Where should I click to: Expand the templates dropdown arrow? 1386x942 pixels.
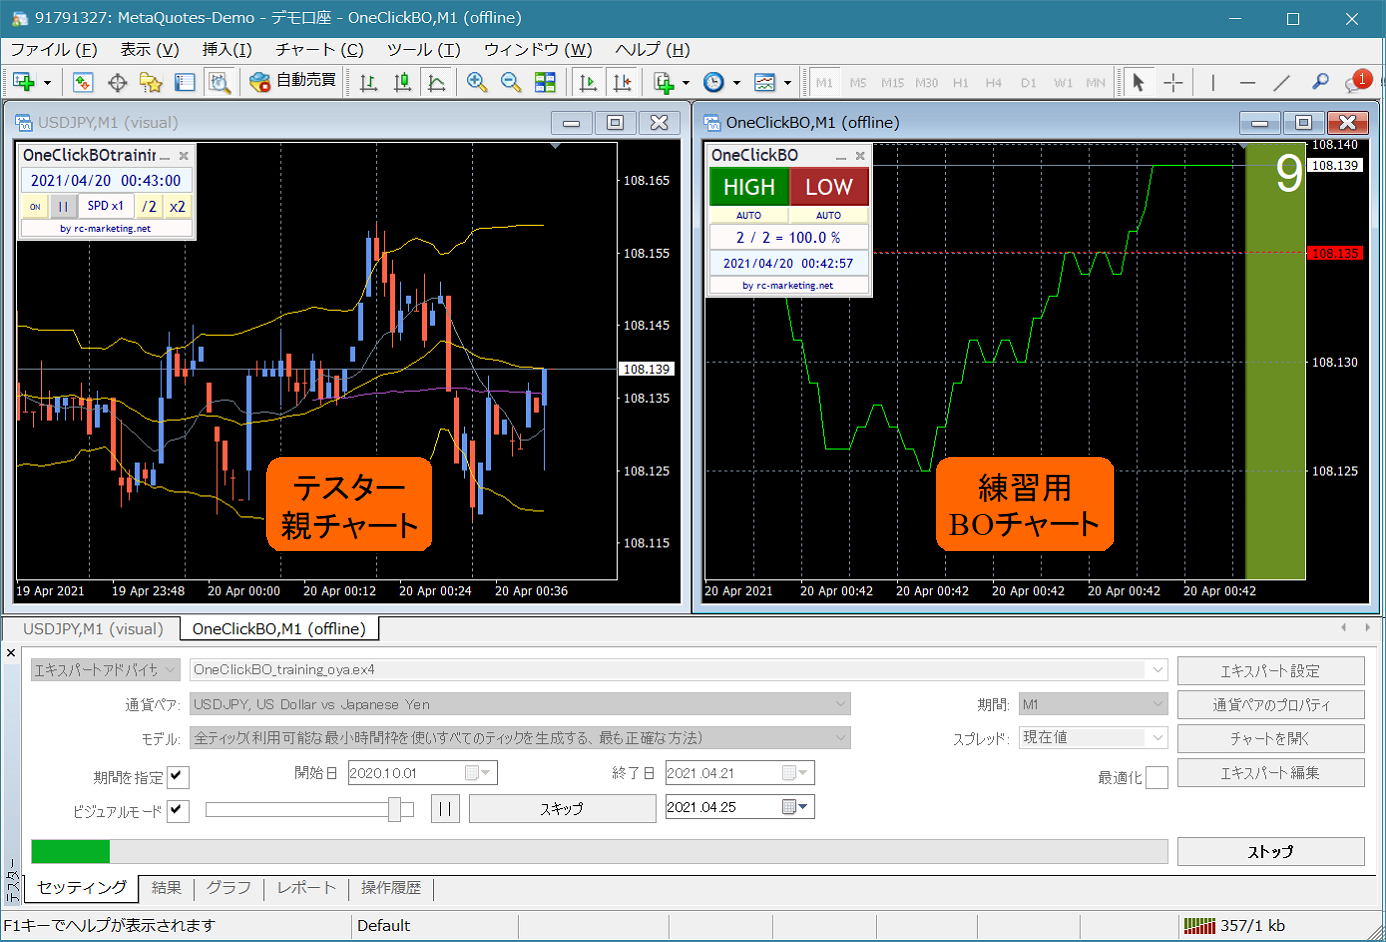tap(787, 83)
